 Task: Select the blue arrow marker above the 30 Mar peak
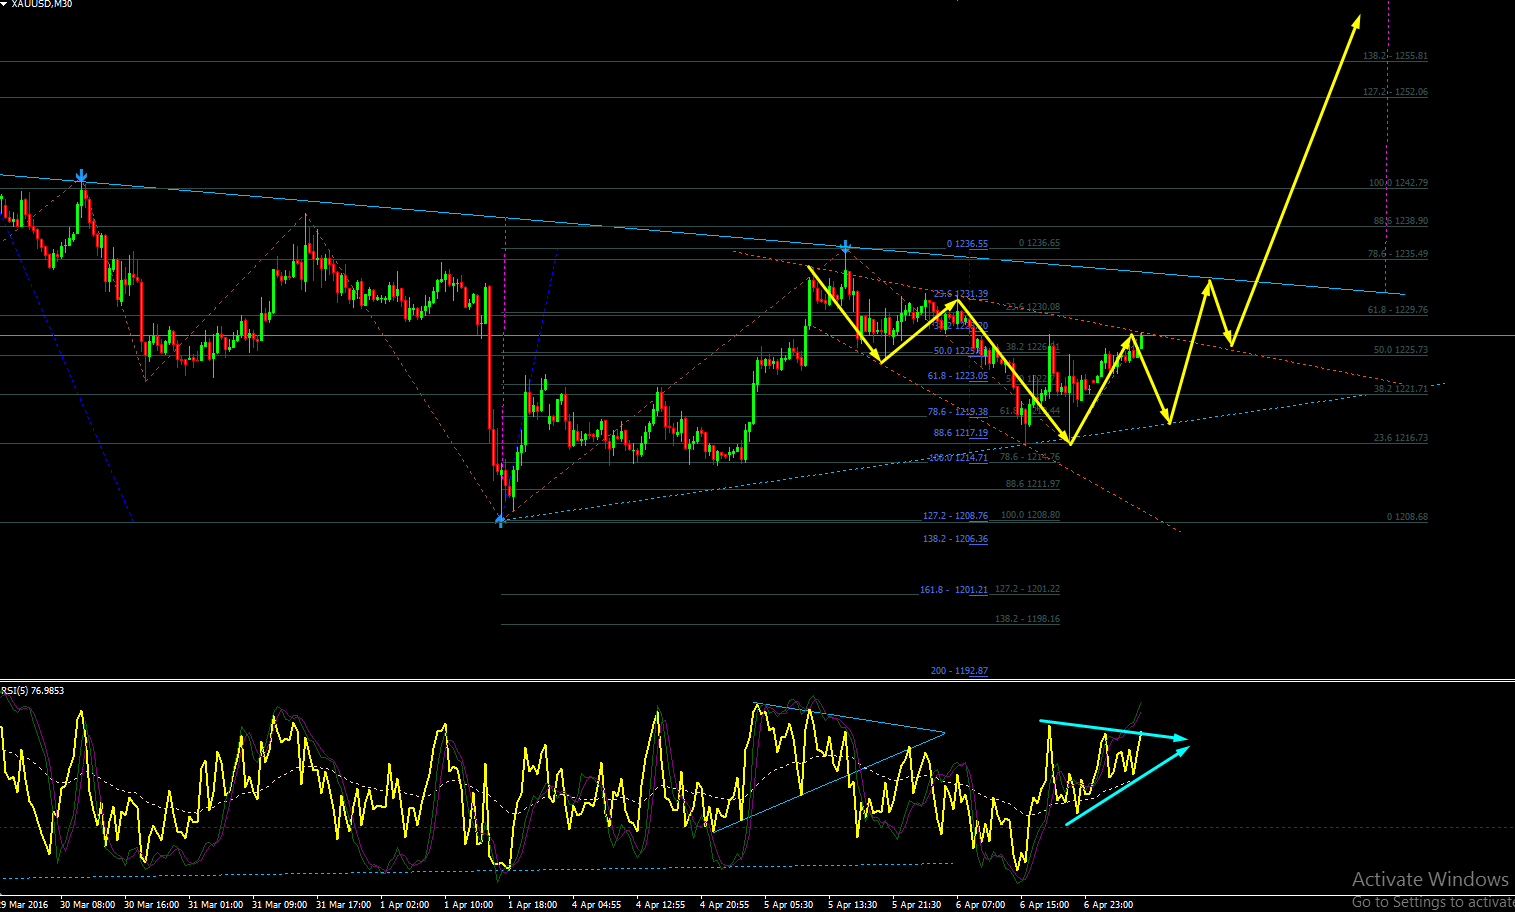point(81,177)
